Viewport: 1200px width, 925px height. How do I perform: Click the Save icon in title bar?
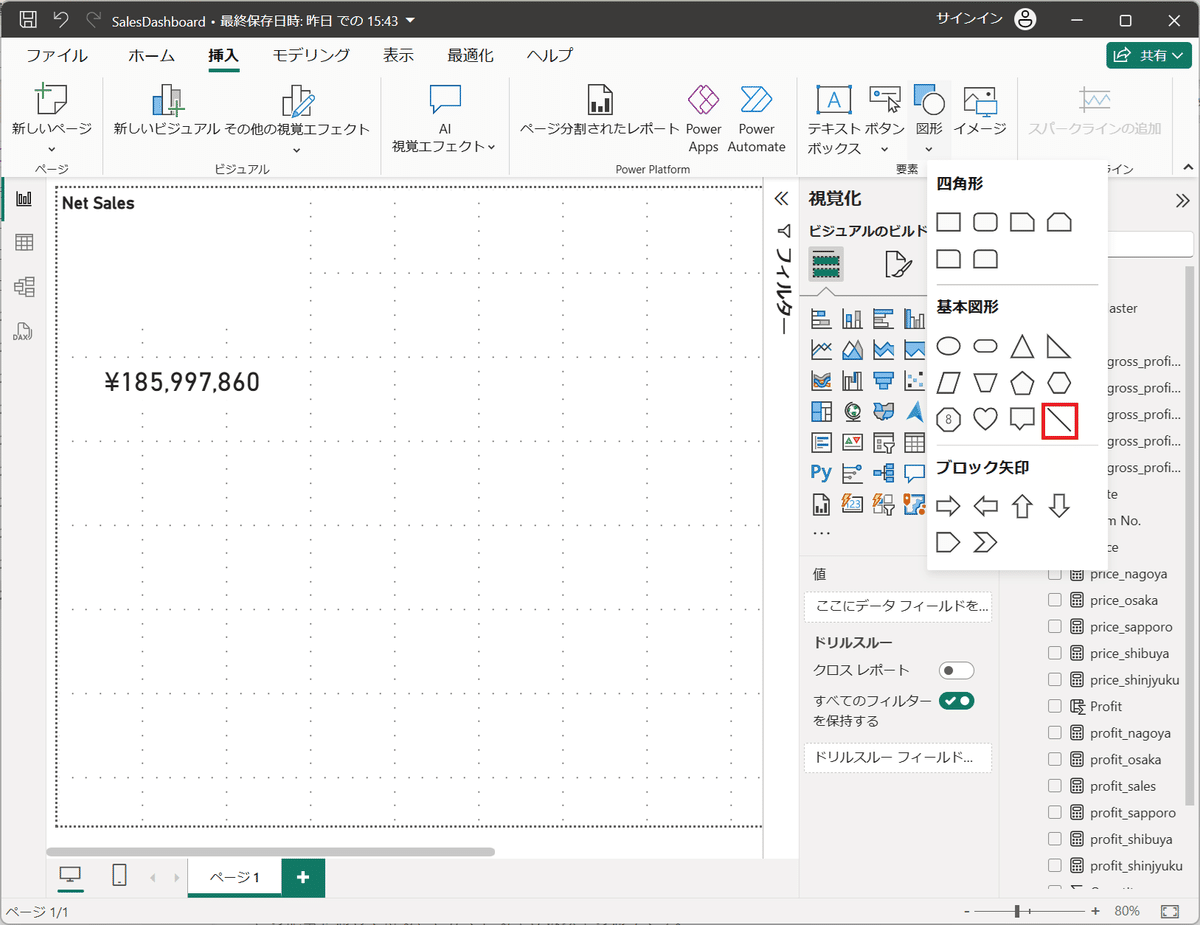click(x=29, y=20)
